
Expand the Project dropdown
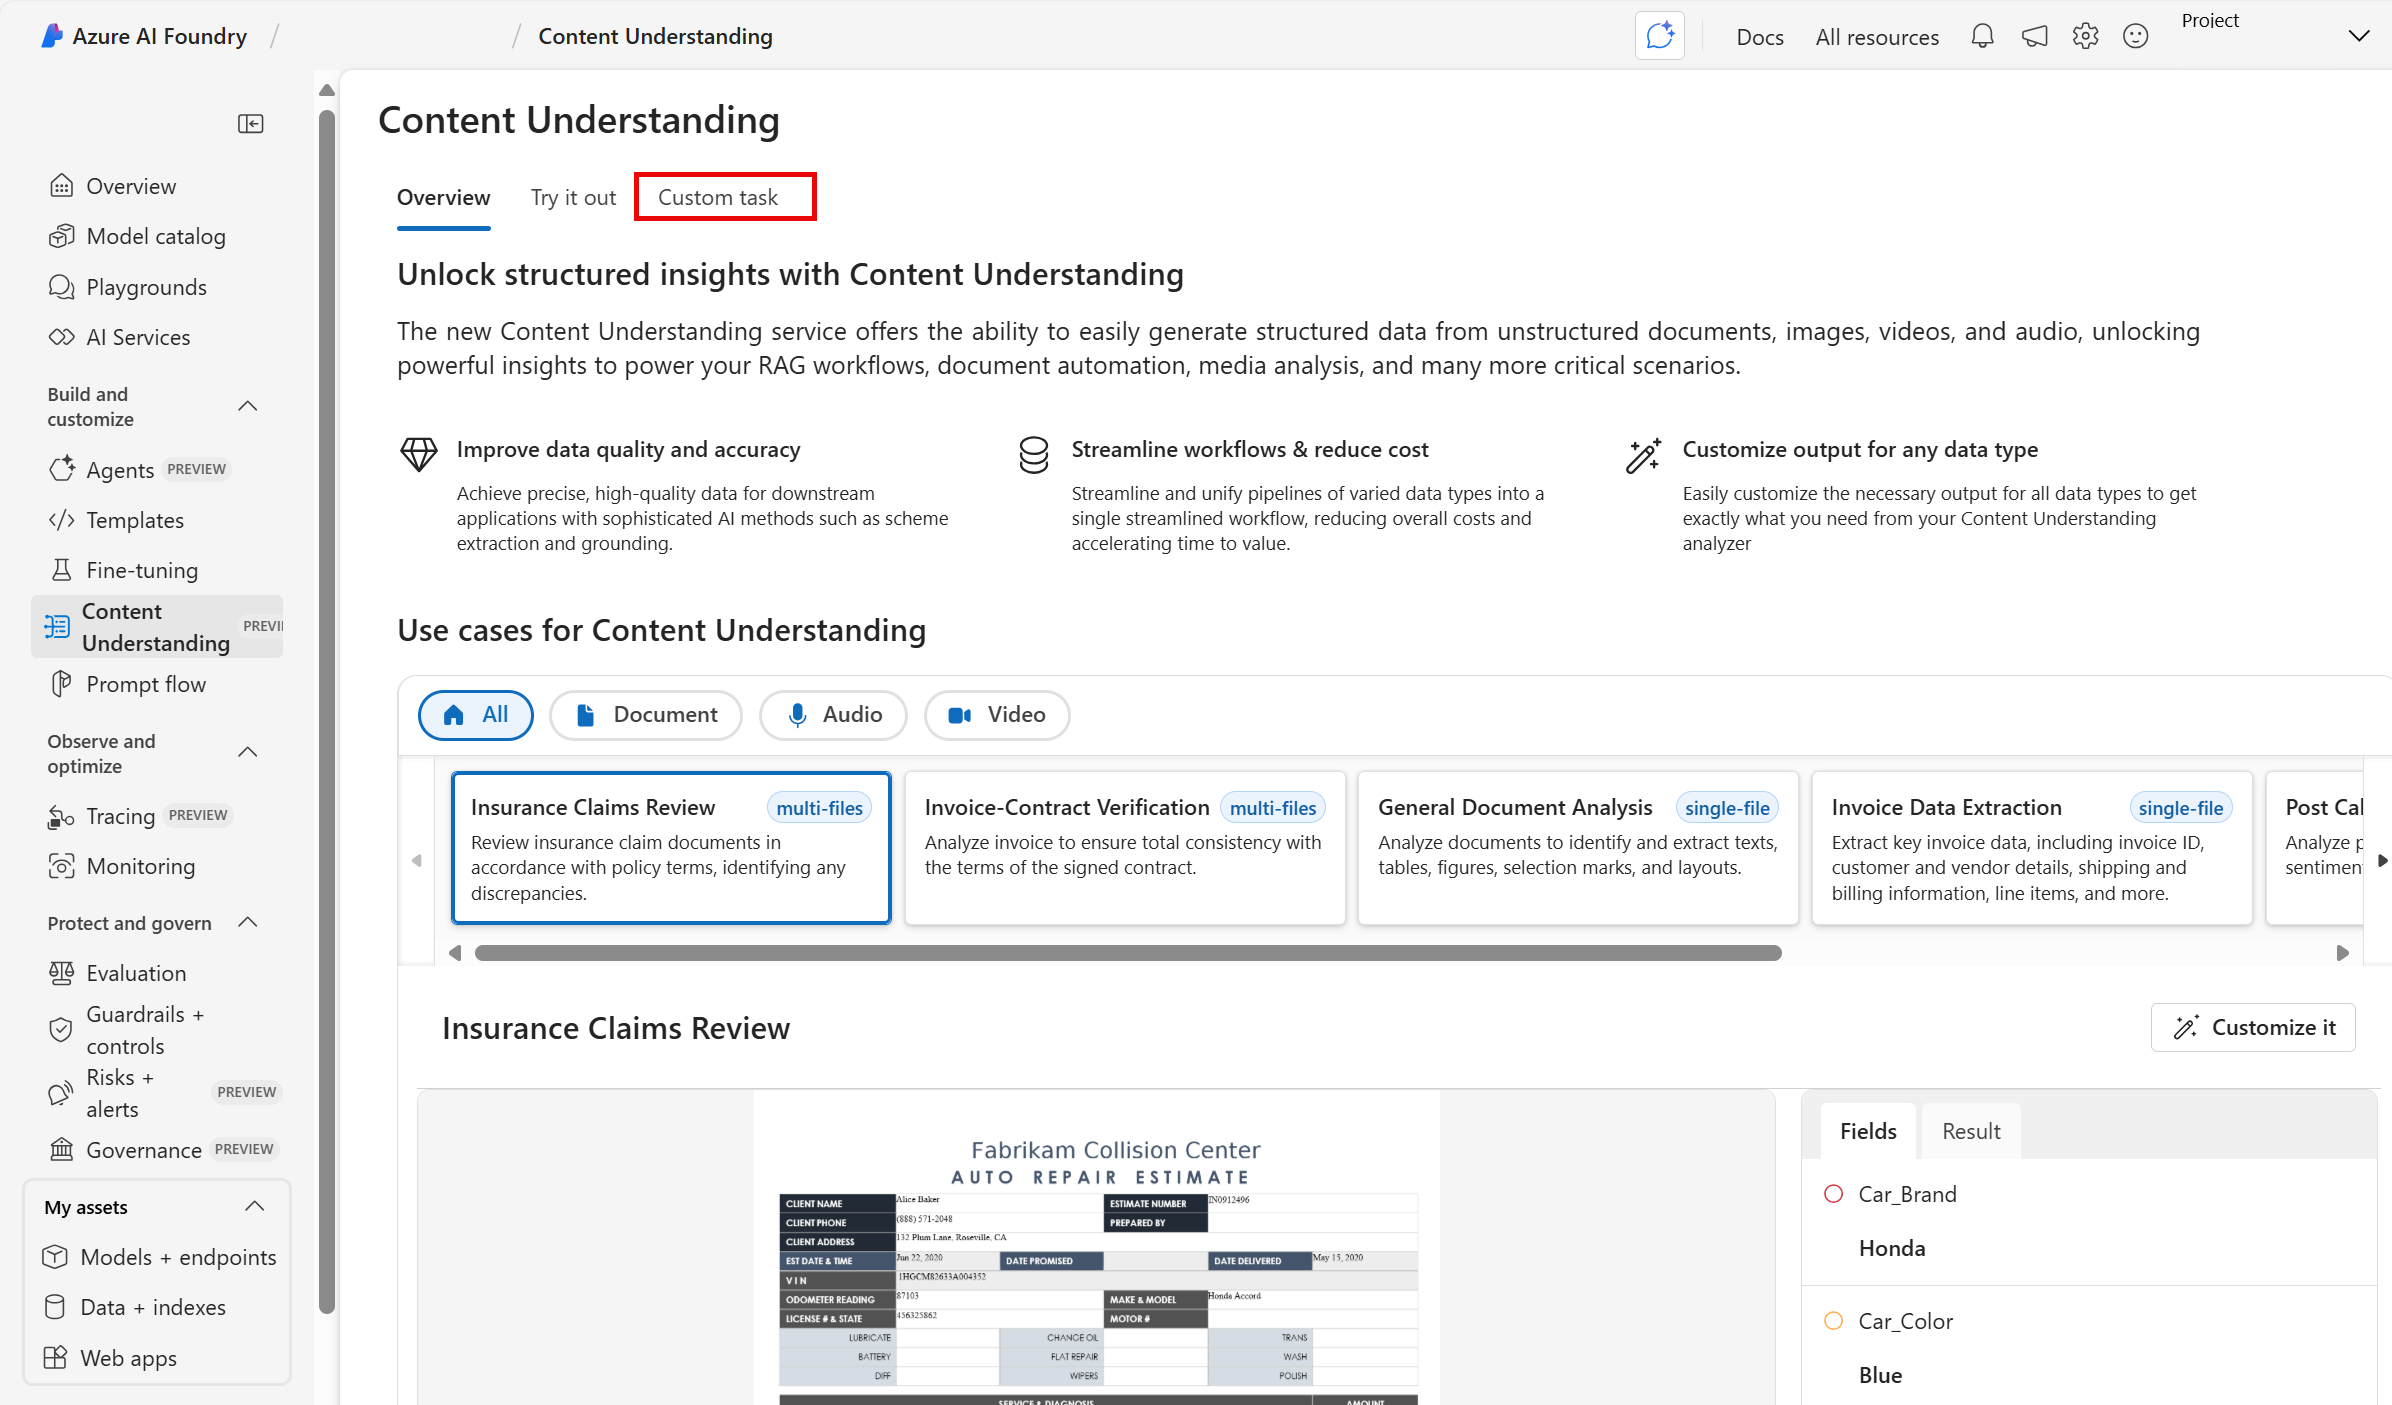coord(2358,36)
